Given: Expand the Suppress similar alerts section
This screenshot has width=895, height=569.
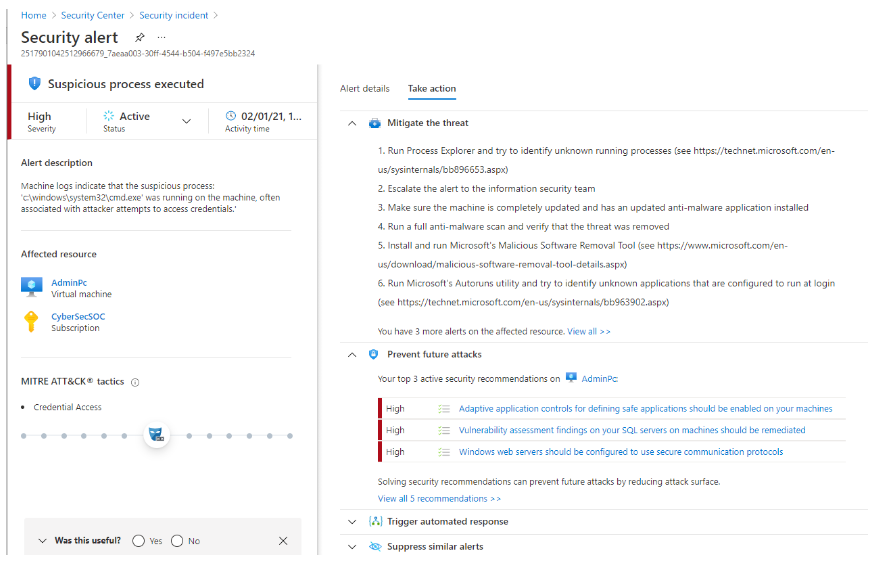Looking at the screenshot, I should 352,547.
